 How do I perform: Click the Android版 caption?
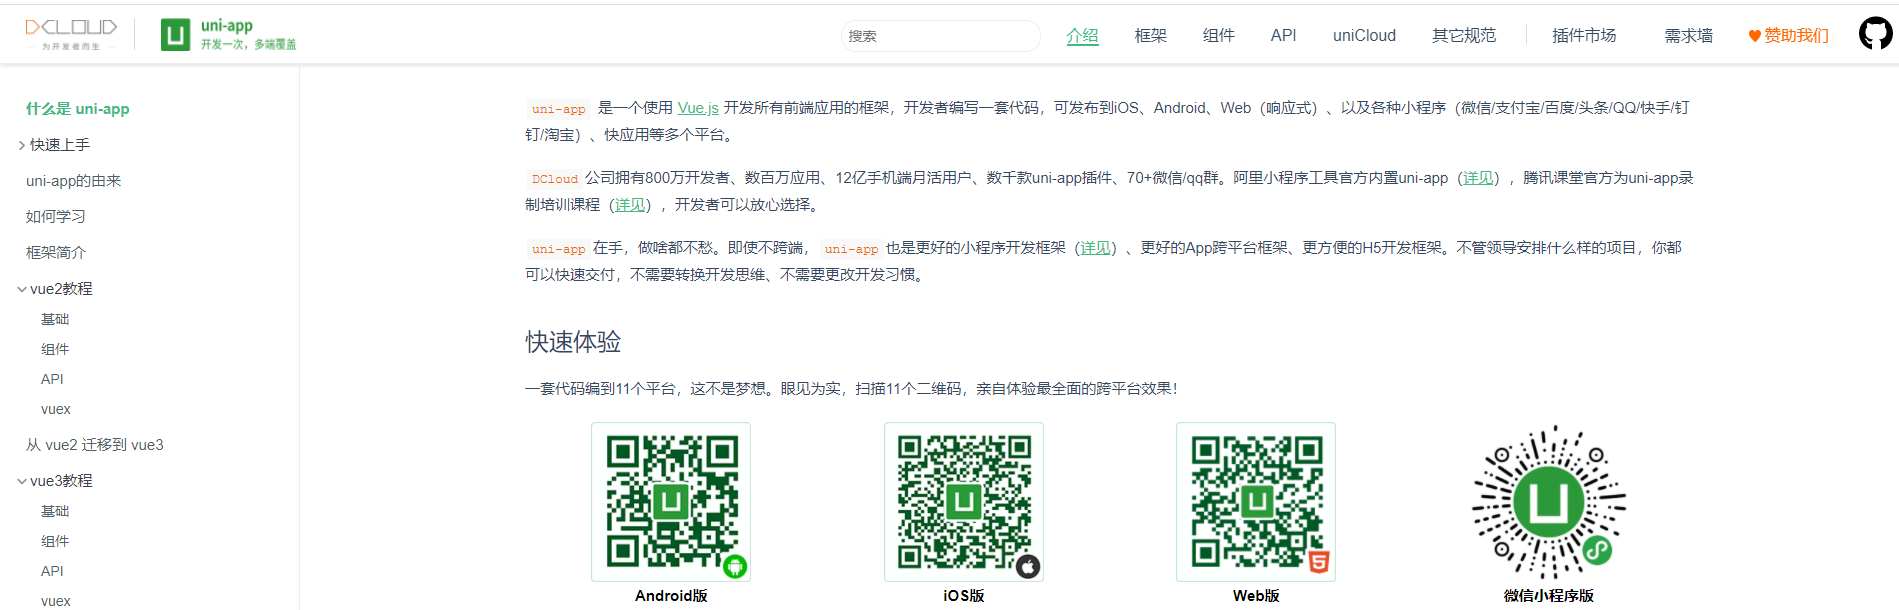671,596
